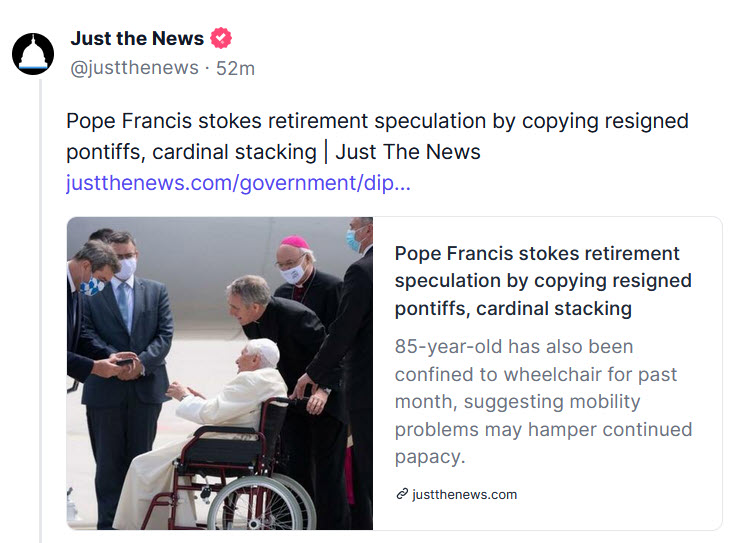Click the chain link icon in card footer

pyautogui.click(x=402, y=494)
